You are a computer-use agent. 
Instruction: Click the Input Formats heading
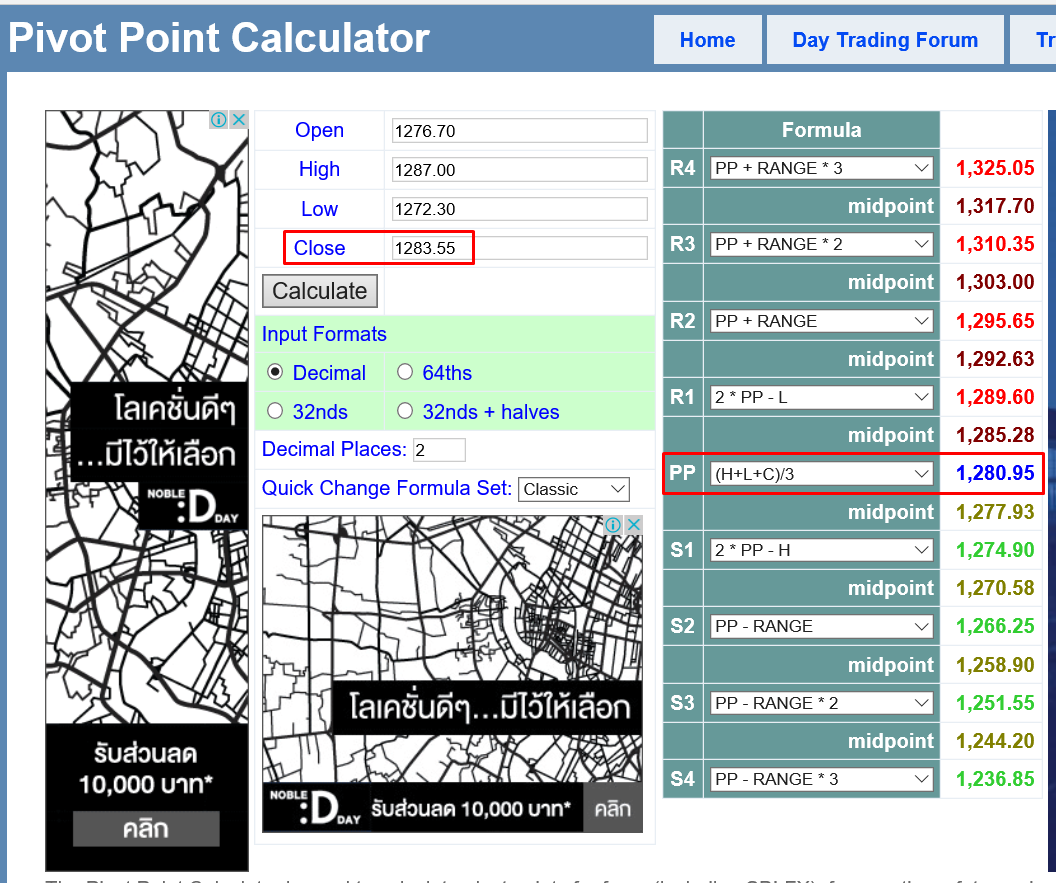[x=324, y=334]
